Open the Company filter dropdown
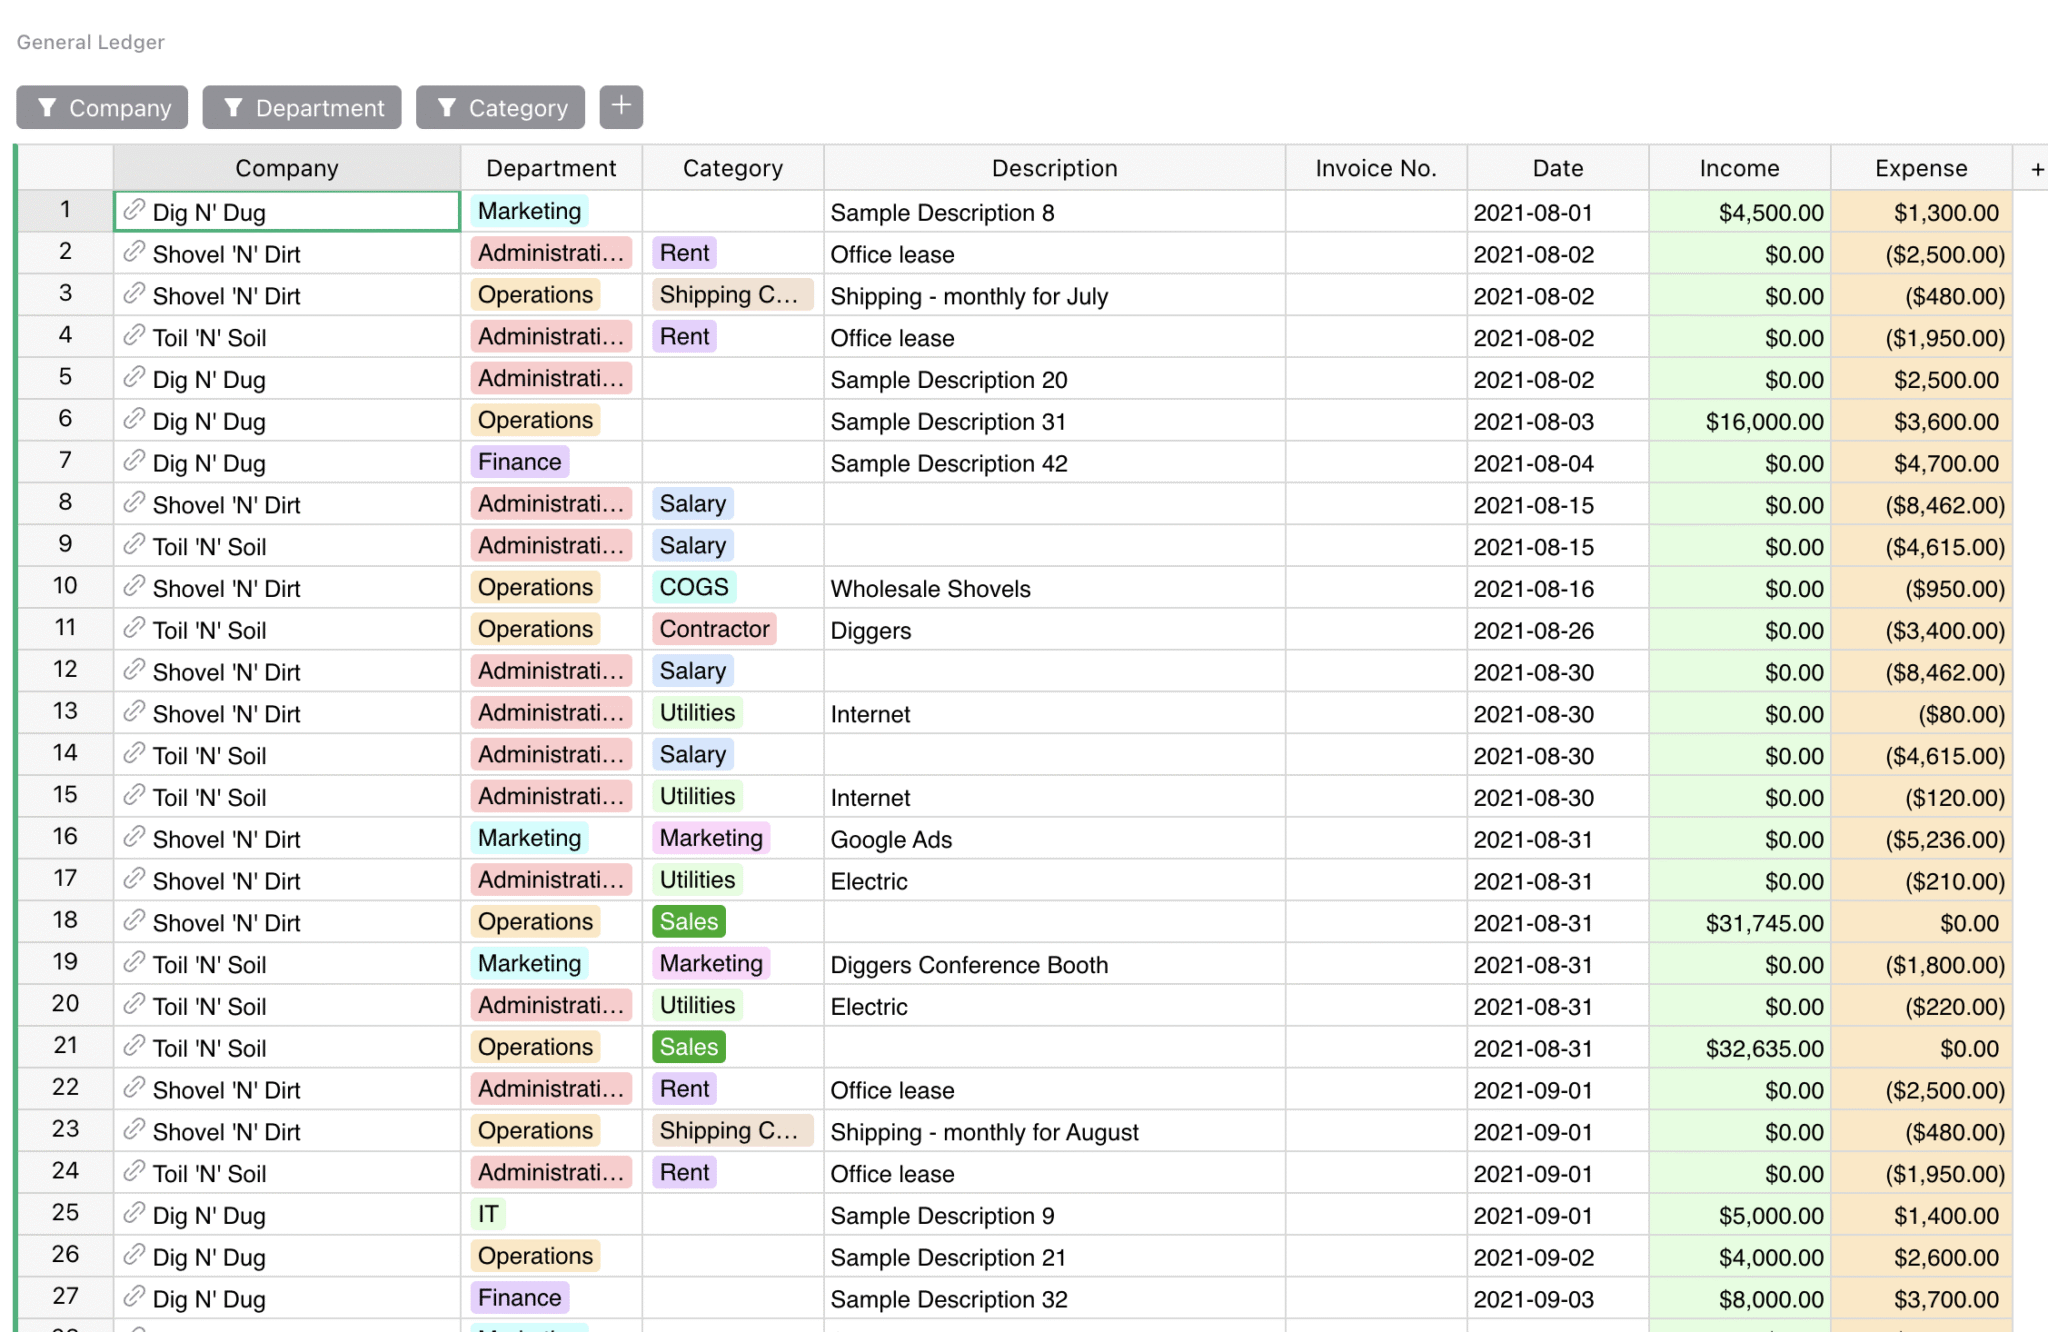 tap(102, 107)
